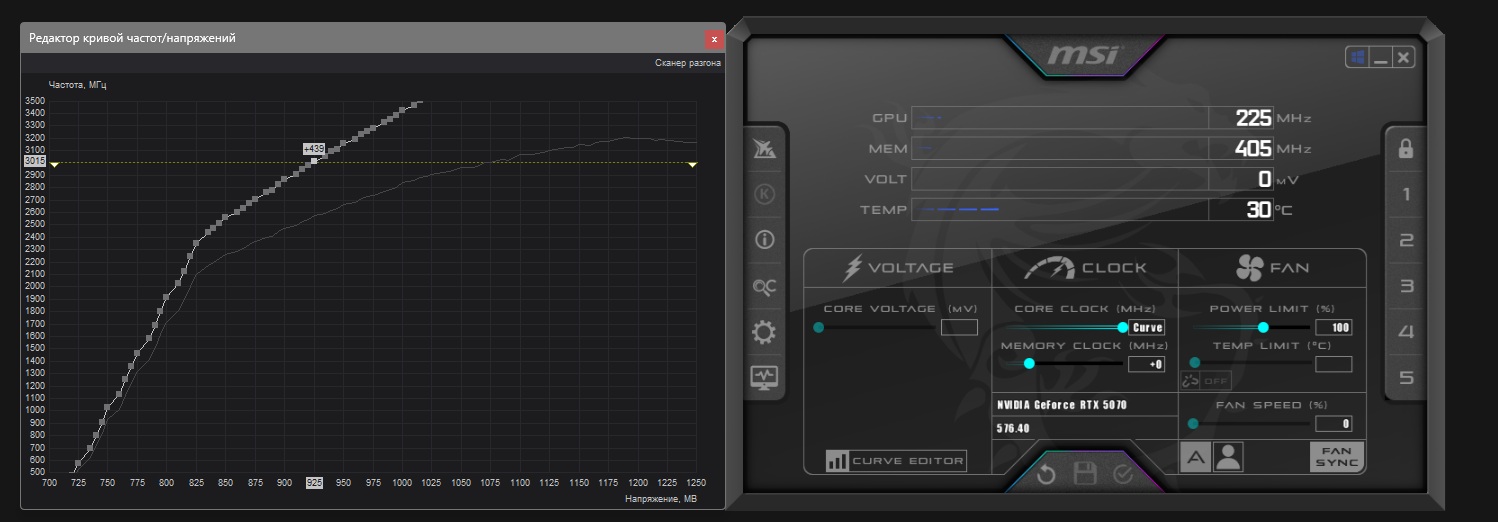
Task: Toggle the profile lock icon
Action: pos(1406,148)
